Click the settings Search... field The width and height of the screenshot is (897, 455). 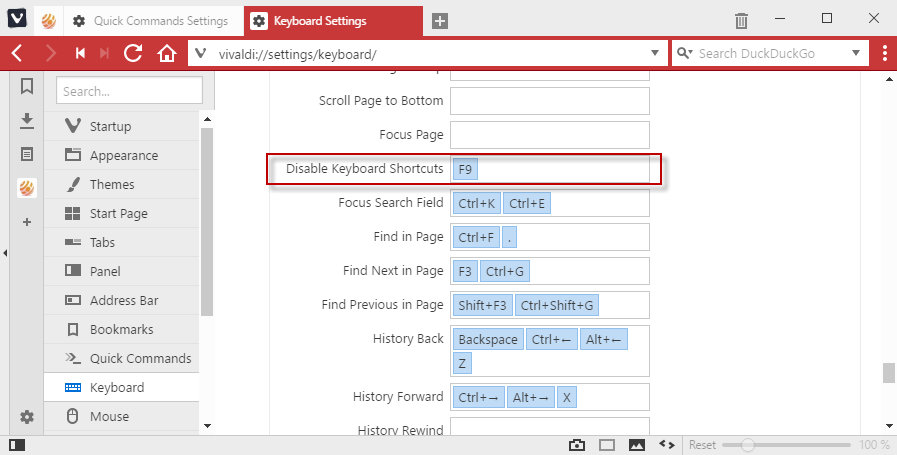129,91
